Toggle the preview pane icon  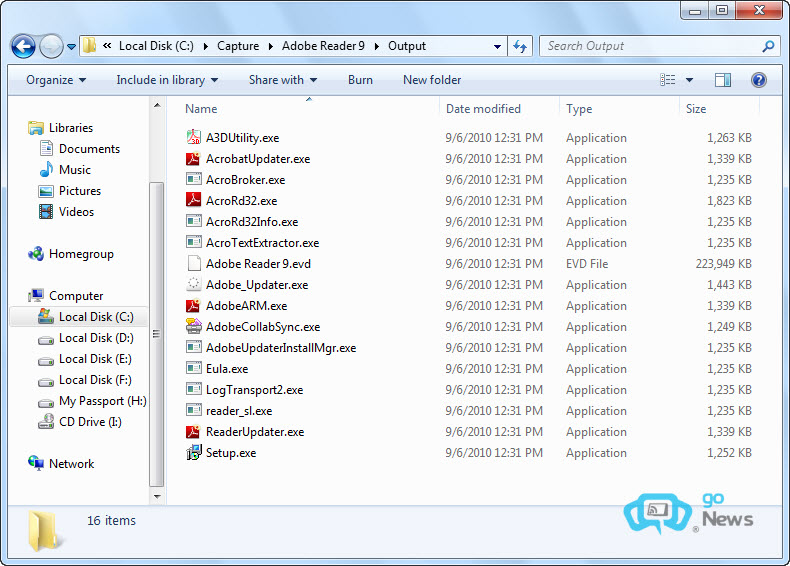point(723,80)
